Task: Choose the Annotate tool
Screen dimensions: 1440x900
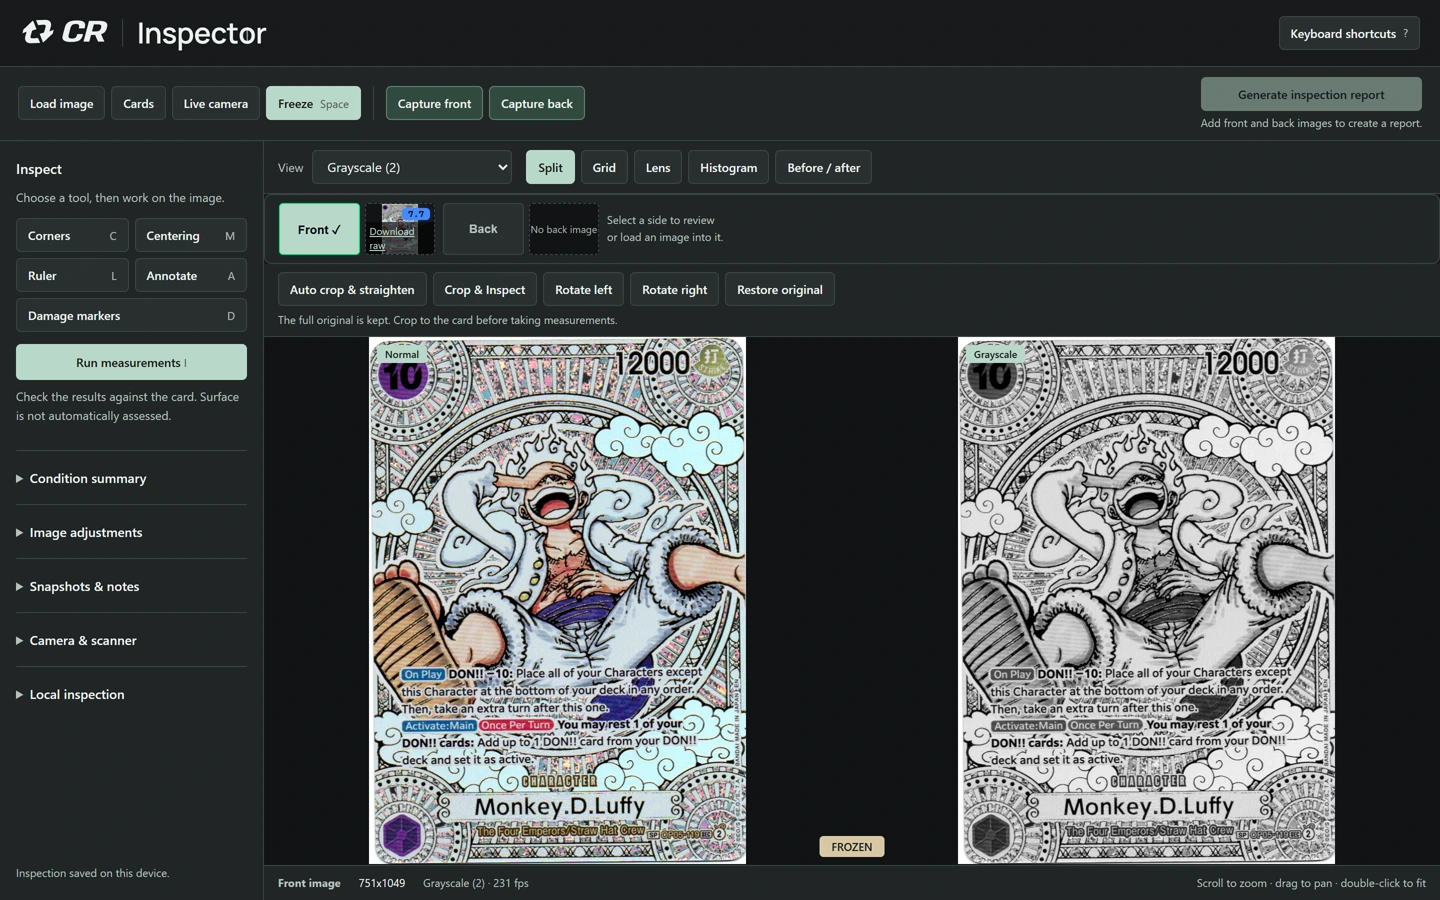Action: (191, 276)
